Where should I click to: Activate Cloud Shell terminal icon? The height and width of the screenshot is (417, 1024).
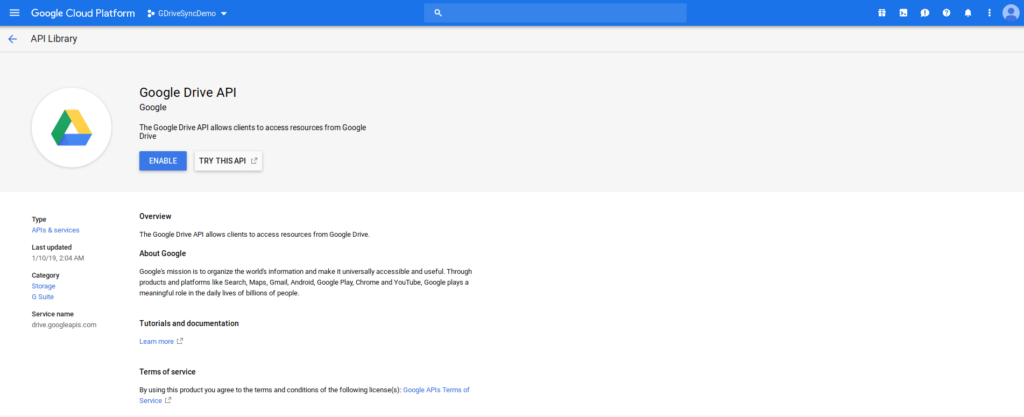point(903,13)
